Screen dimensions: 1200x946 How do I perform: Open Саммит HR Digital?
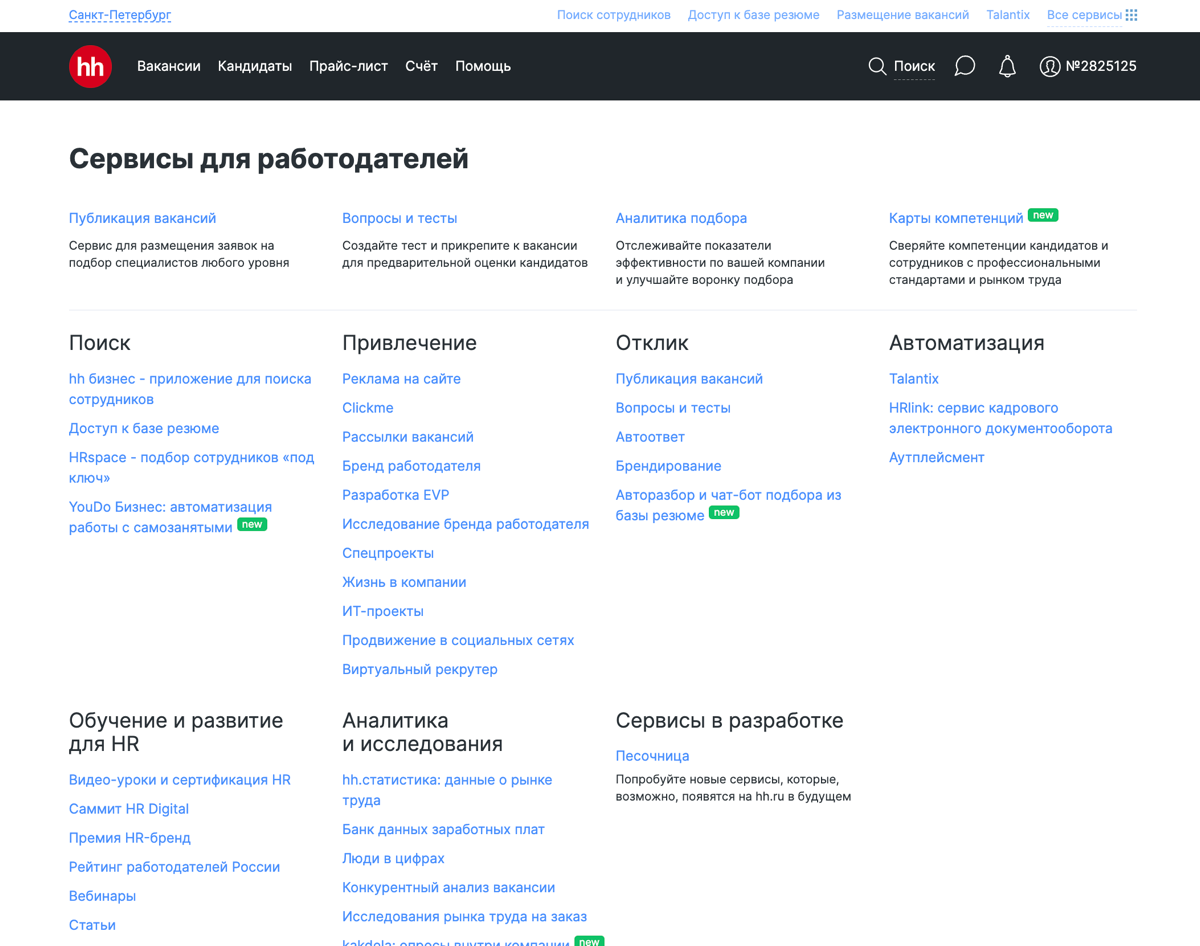pyautogui.click(x=129, y=809)
